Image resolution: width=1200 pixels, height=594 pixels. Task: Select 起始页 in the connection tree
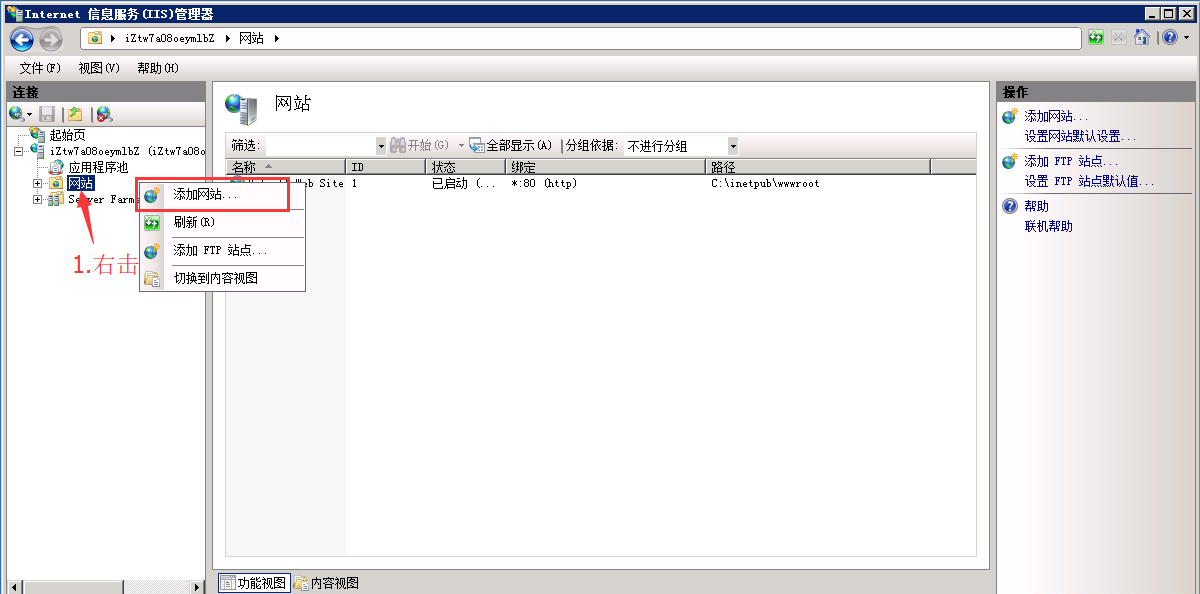[67, 135]
